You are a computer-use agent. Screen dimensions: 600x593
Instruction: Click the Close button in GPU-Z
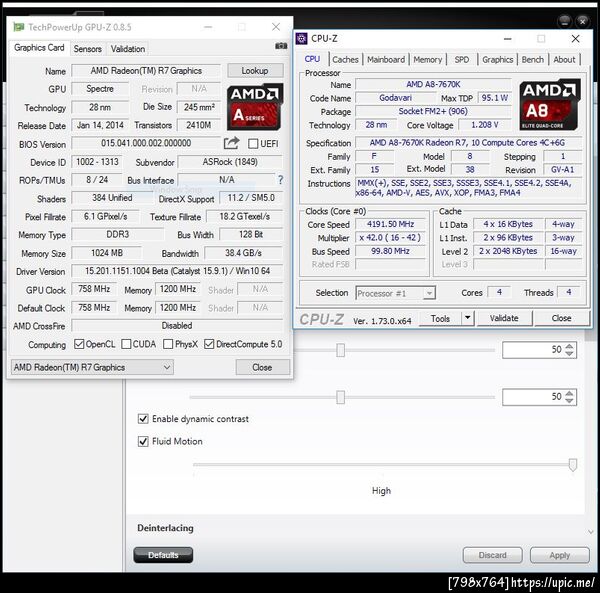point(262,367)
